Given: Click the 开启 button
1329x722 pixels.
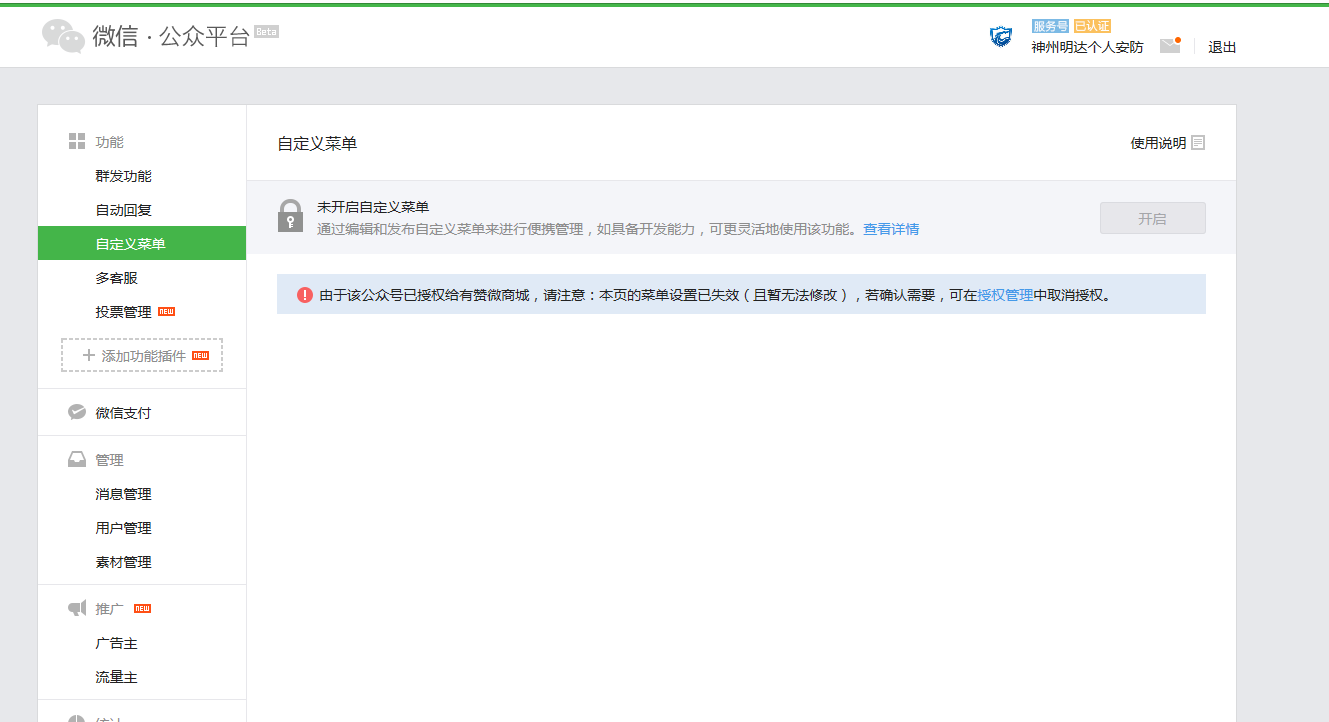Looking at the screenshot, I should [1152, 218].
